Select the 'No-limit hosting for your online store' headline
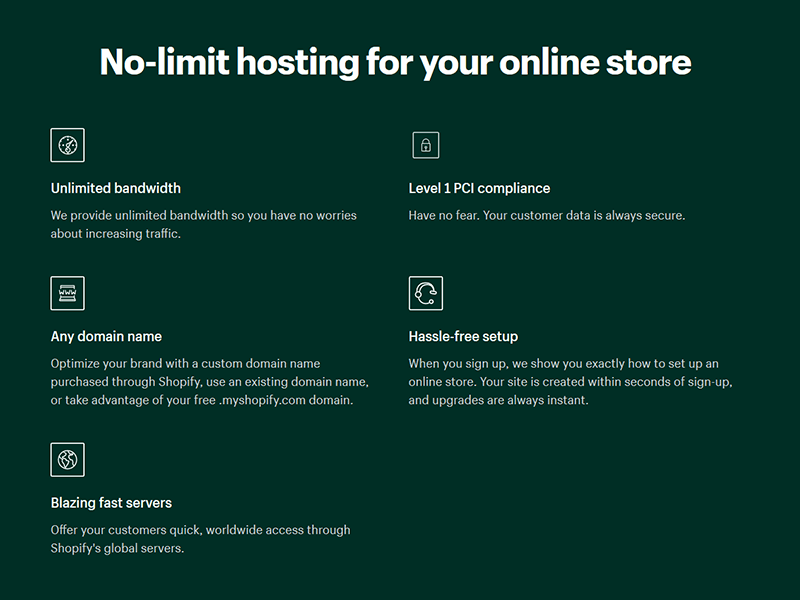The width and height of the screenshot is (800, 600). pyautogui.click(x=395, y=62)
